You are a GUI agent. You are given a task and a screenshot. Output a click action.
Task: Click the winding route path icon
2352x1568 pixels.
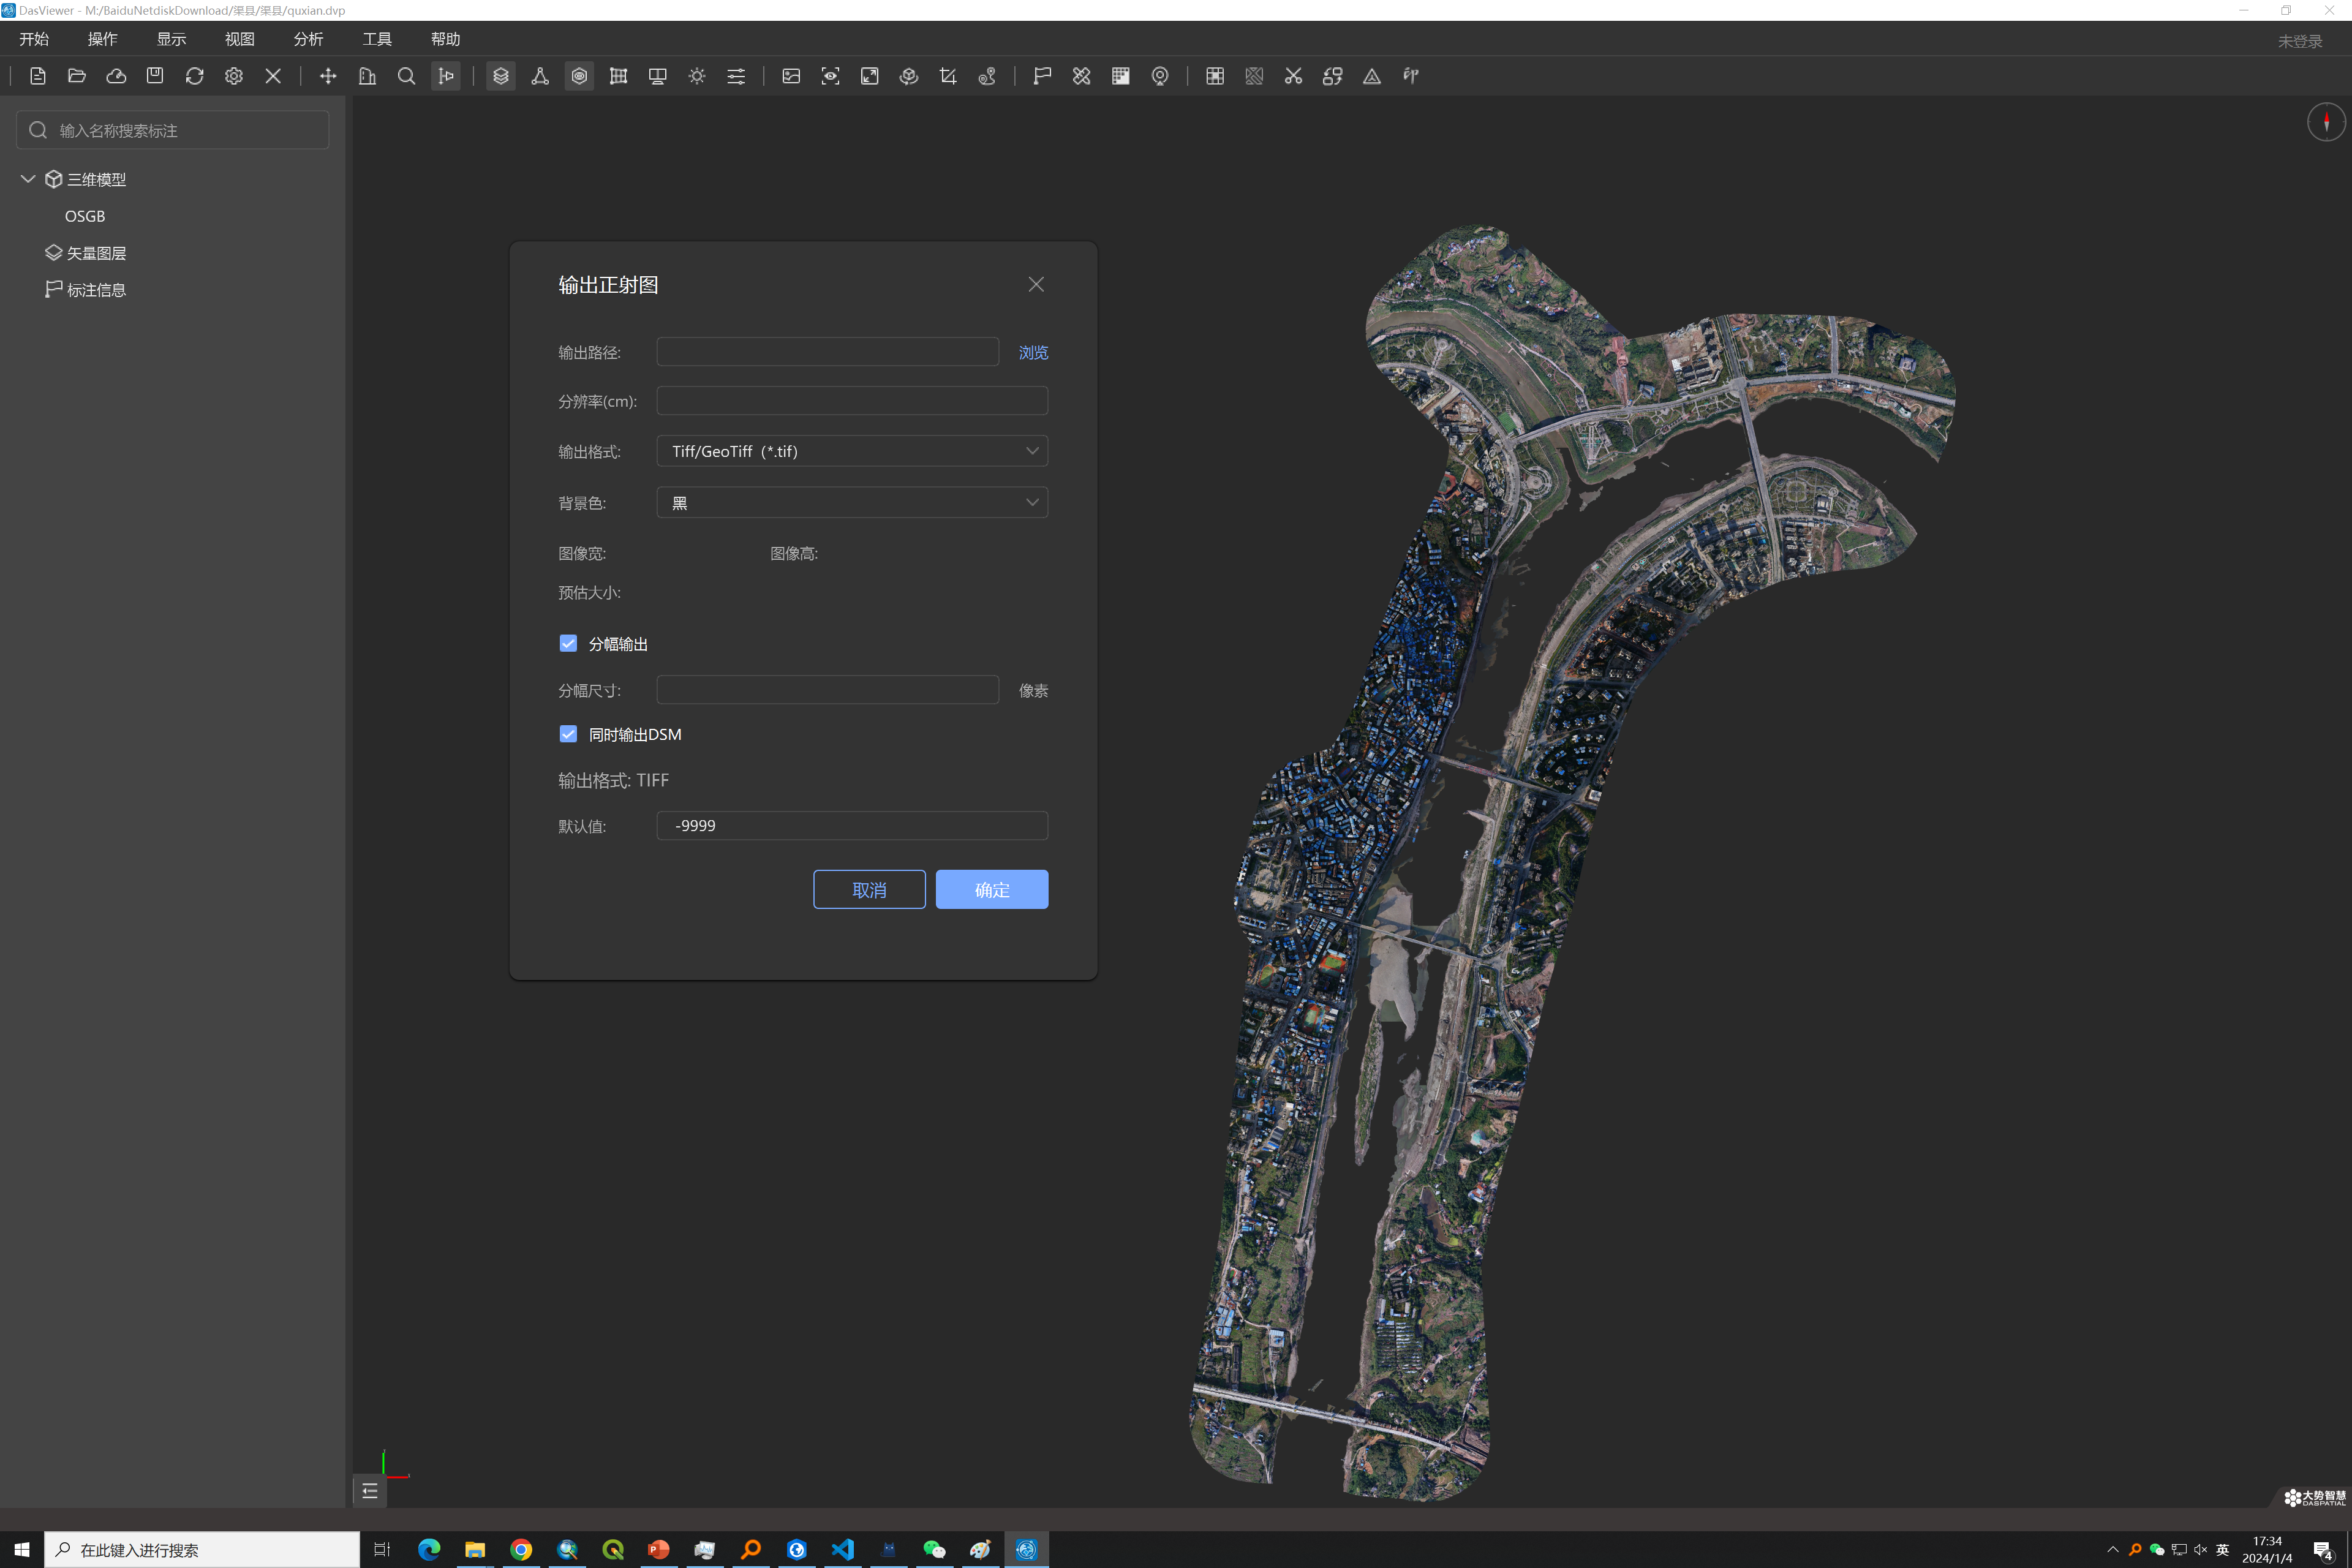coord(987,76)
